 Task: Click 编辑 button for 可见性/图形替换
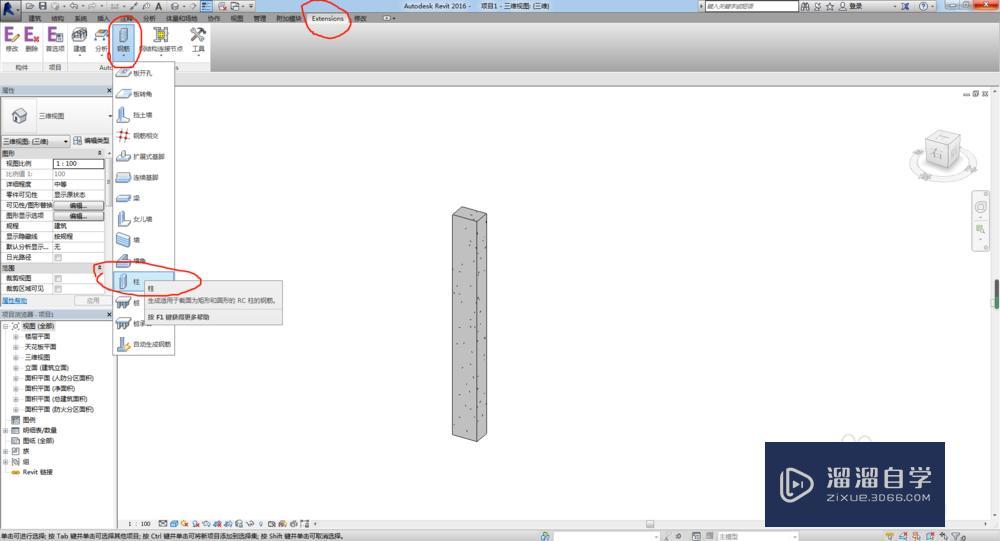[78, 205]
